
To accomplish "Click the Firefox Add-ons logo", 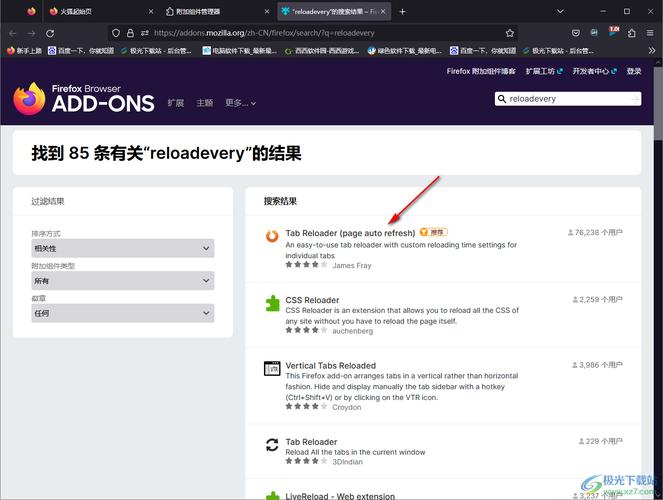I will [84, 99].
